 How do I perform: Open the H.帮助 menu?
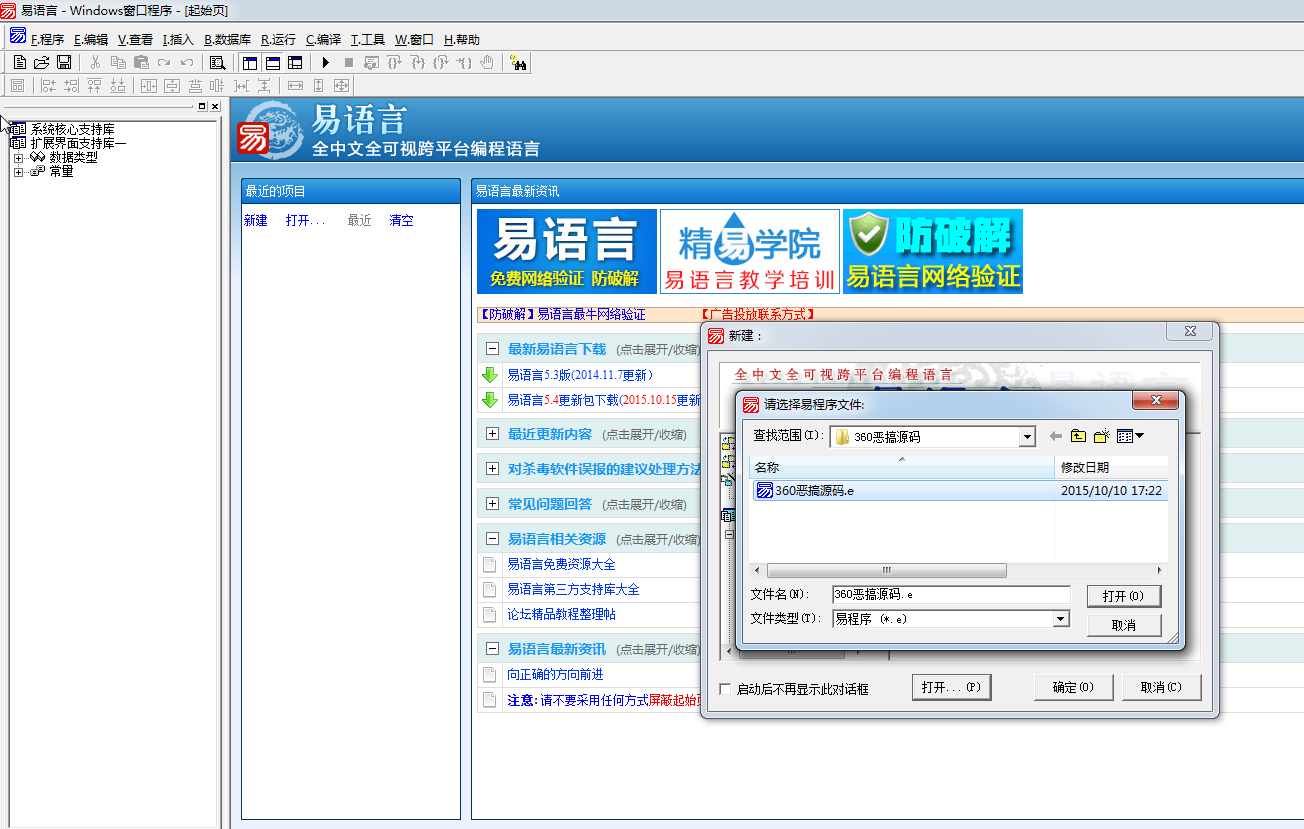(x=462, y=40)
